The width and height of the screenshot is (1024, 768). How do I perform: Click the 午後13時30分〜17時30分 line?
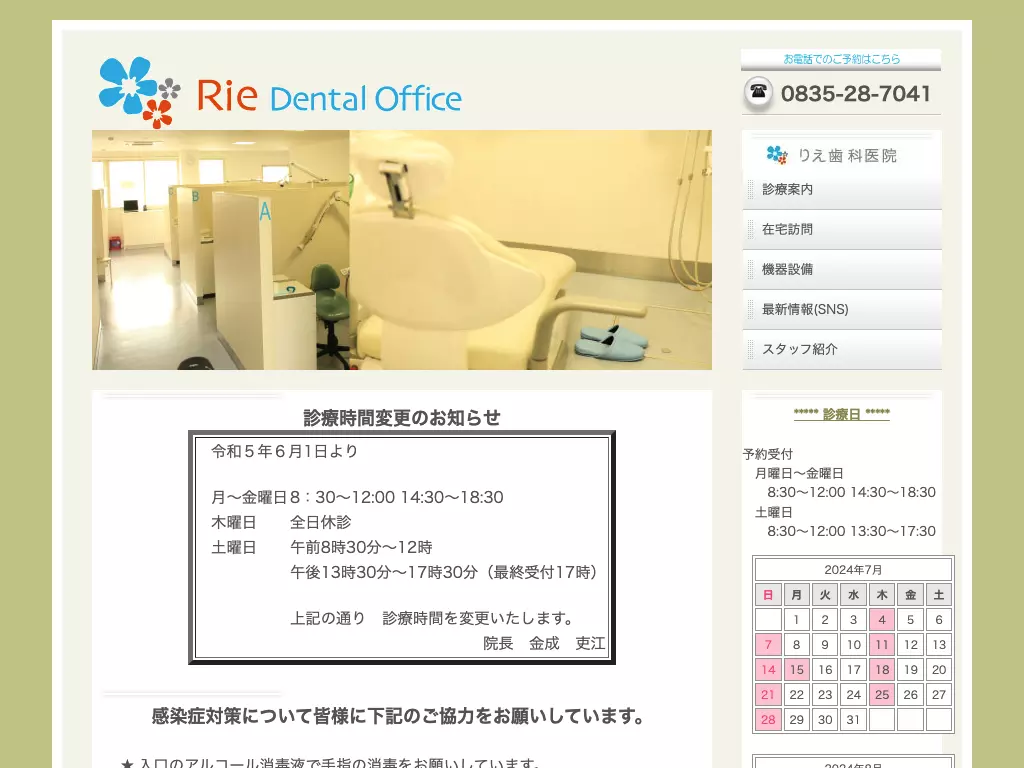pos(444,572)
